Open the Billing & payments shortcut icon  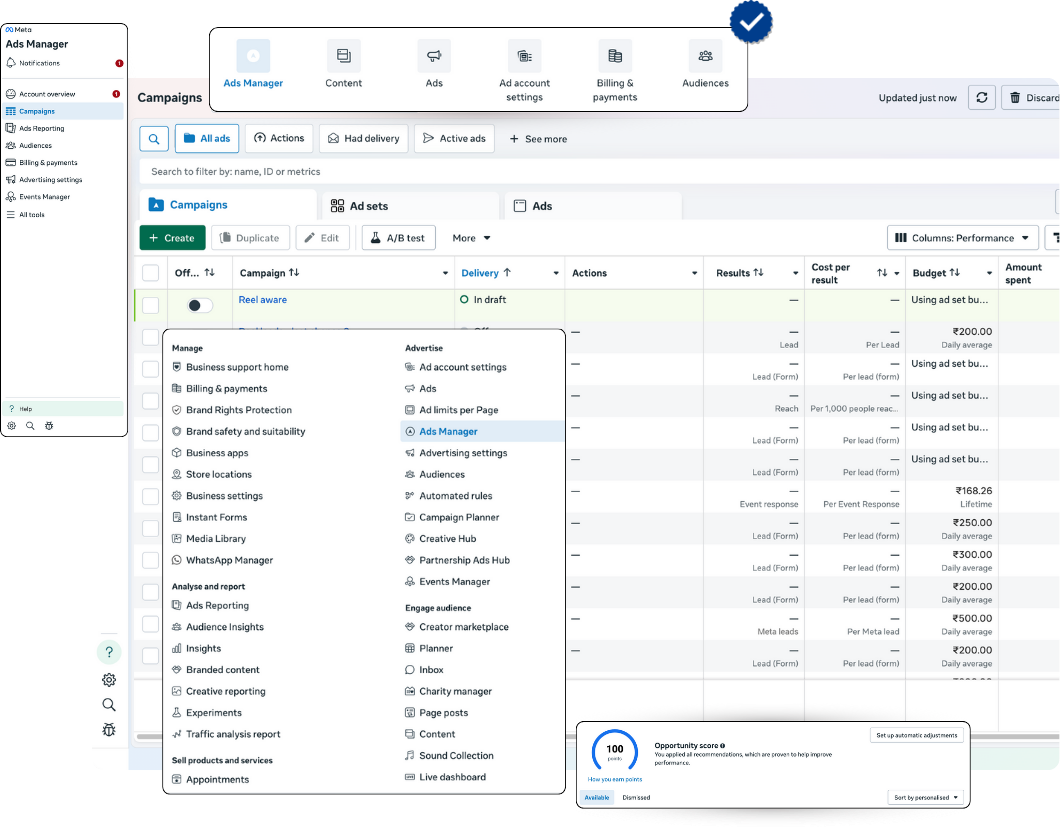(x=615, y=56)
